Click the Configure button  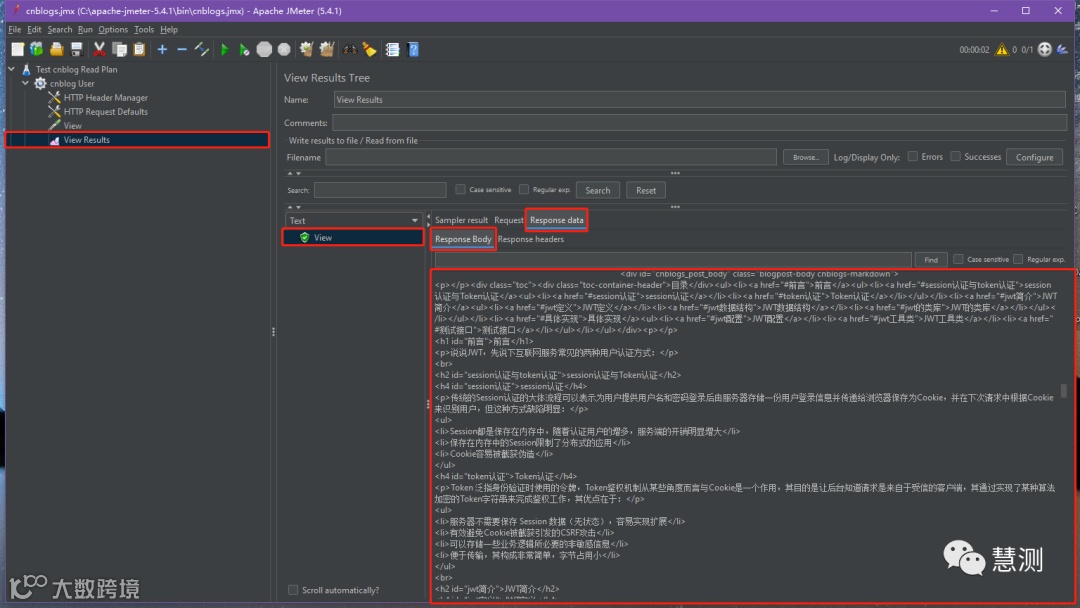coord(1034,157)
